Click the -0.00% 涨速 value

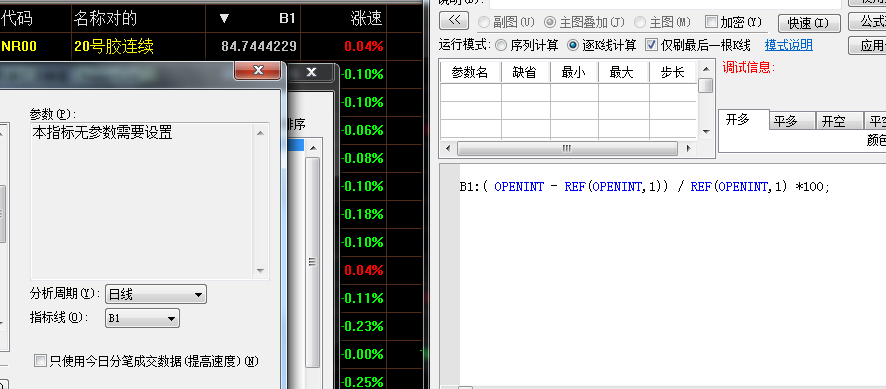click(x=363, y=354)
